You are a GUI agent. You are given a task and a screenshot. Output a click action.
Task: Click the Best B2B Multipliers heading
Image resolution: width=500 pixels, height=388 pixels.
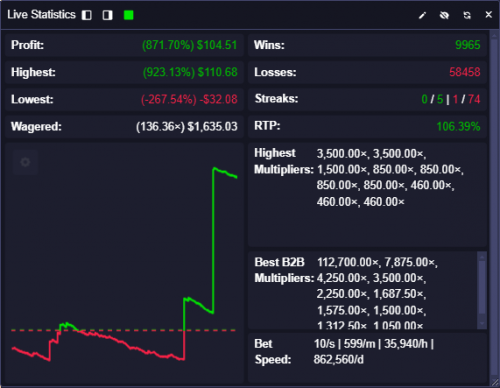(x=284, y=270)
